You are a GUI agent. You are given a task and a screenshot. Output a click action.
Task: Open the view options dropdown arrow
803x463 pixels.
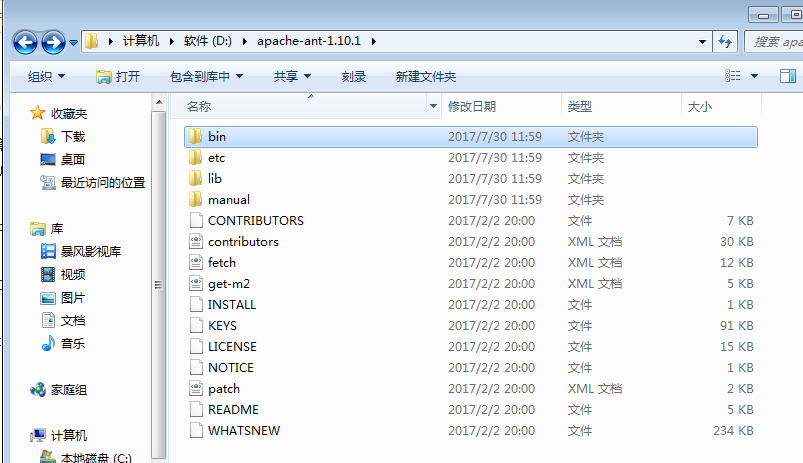[754, 76]
